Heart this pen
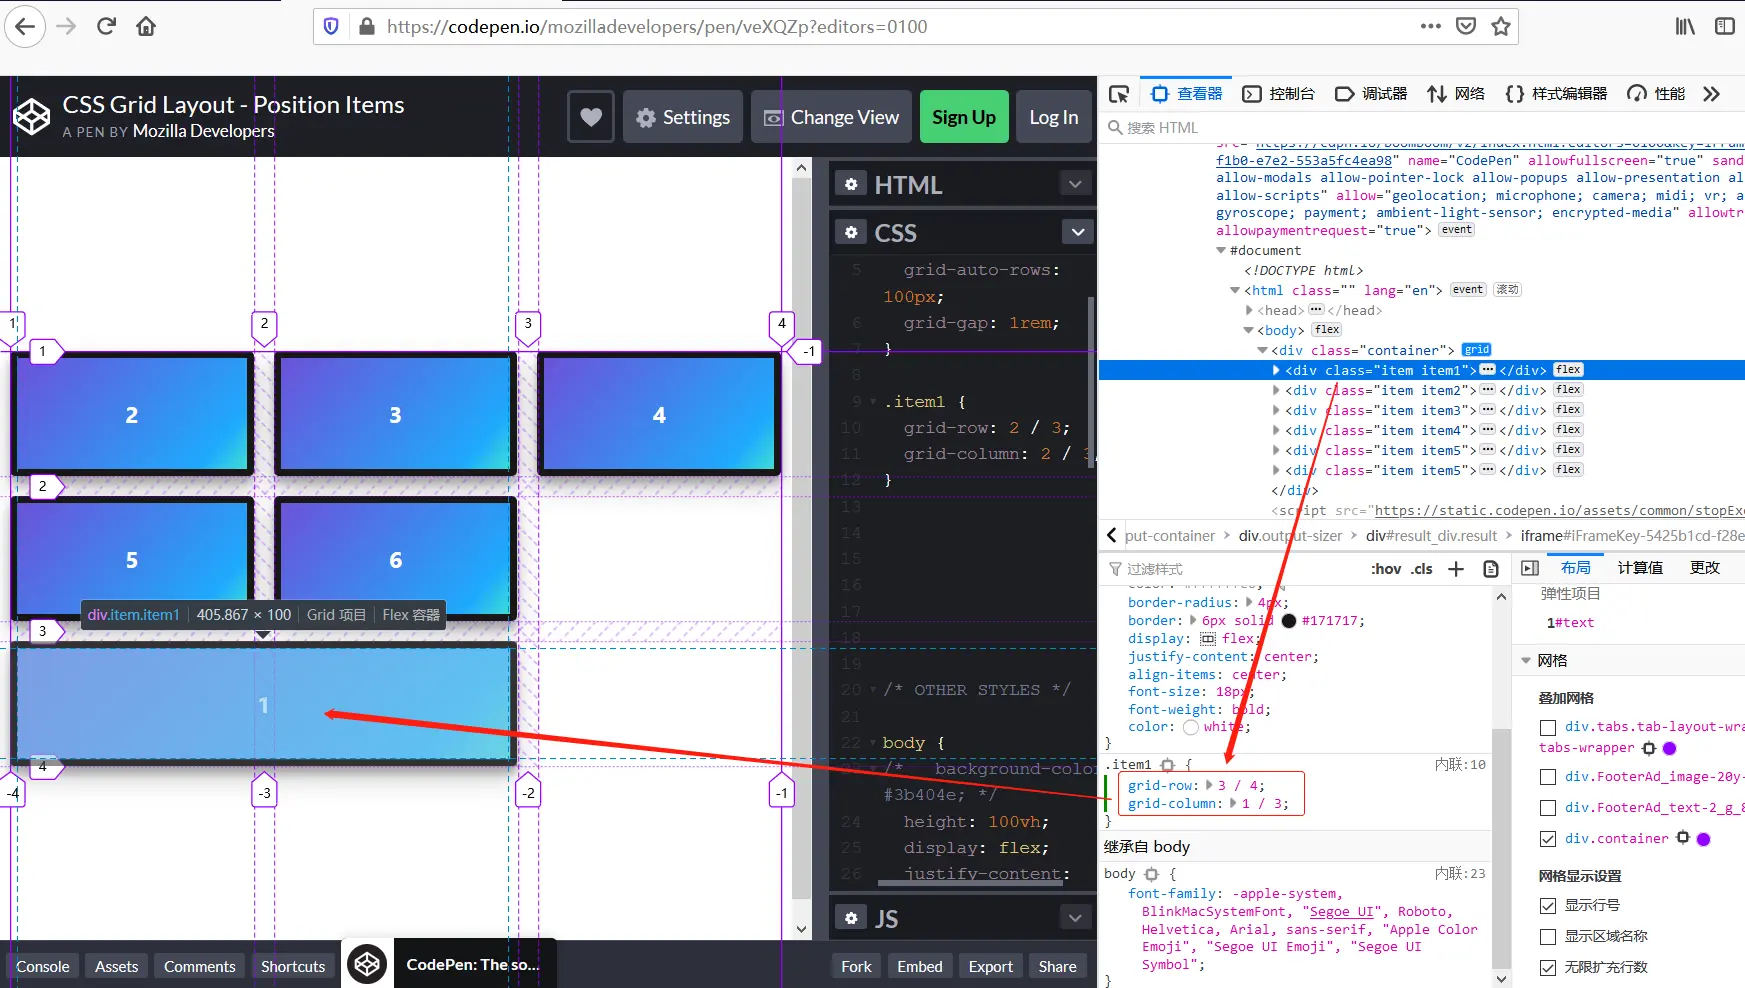This screenshot has height=988, width=1745. 591,117
